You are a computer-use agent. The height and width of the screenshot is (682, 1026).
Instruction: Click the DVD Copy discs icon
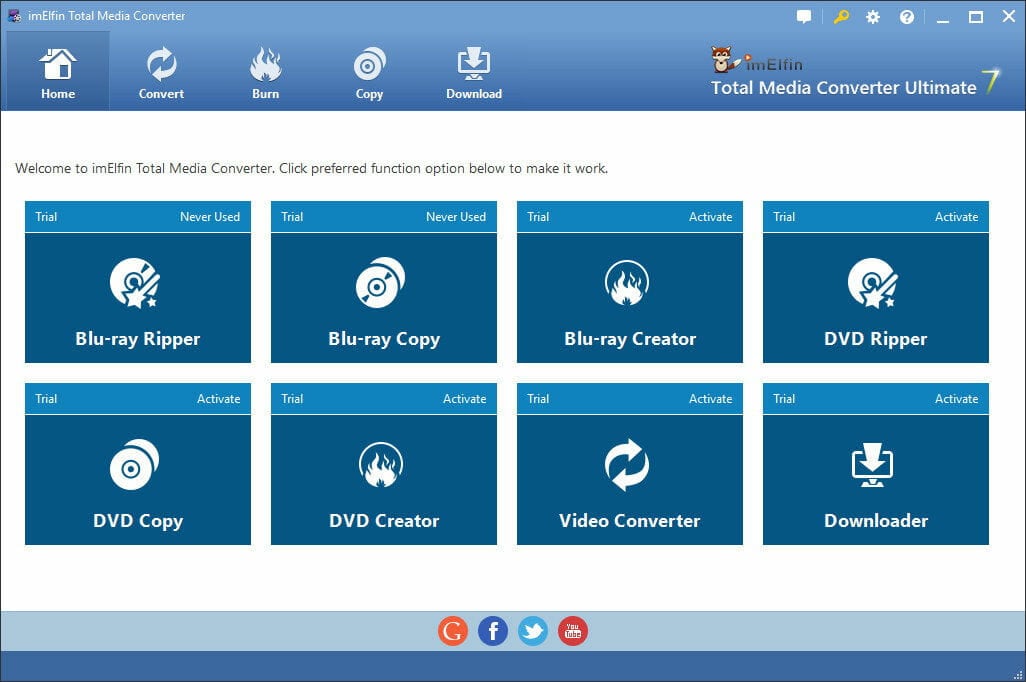[x=134, y=465]
